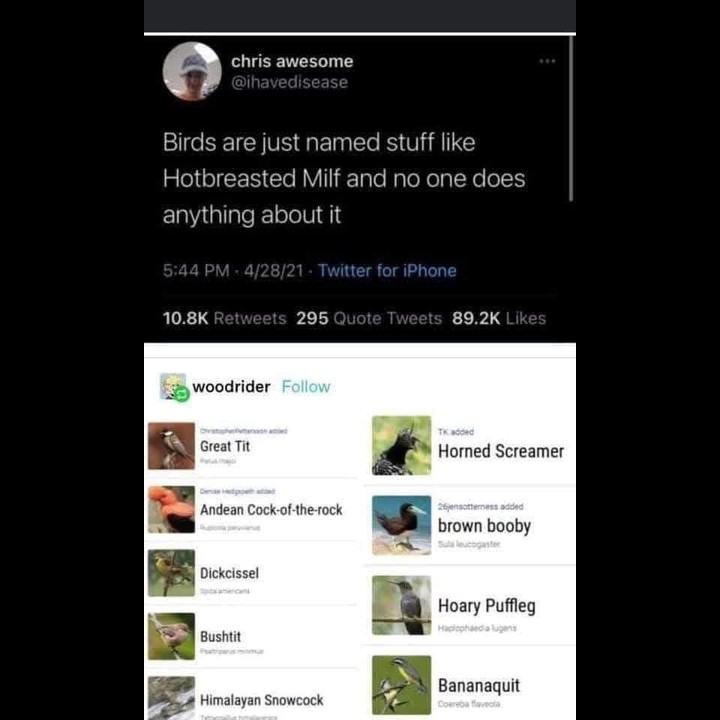
Task: Click woodrider's avatar icon
Action: (x=174, y=387)
